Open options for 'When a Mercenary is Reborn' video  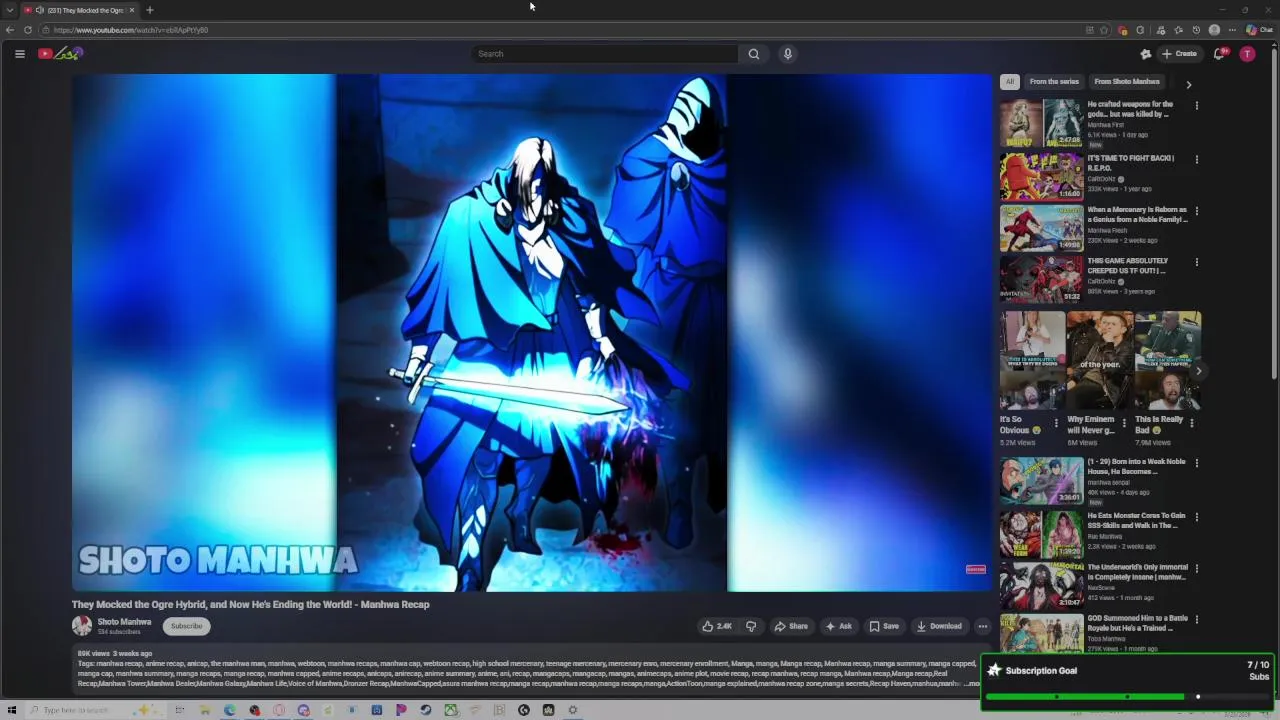1196,212
